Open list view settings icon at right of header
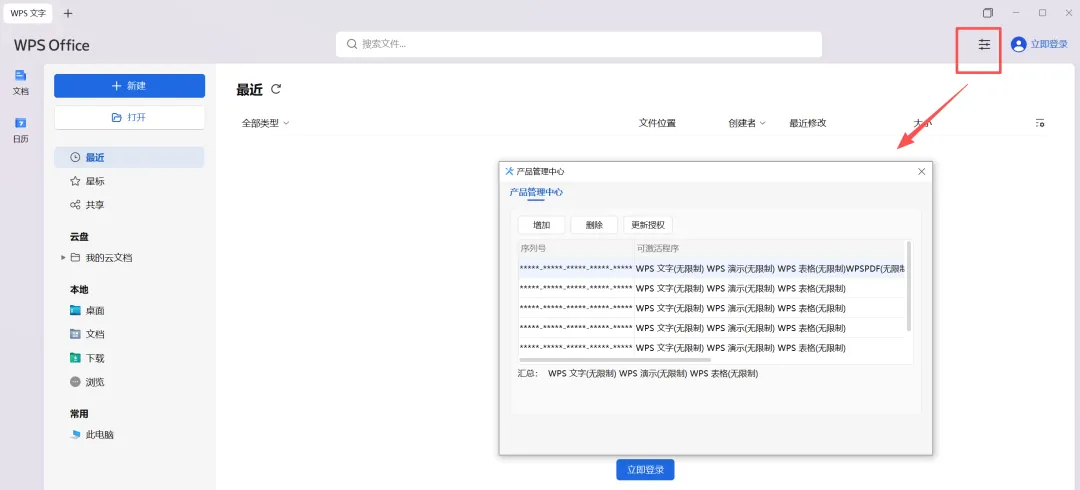This screenshot has height=490, width=1080. (1040, 123)
